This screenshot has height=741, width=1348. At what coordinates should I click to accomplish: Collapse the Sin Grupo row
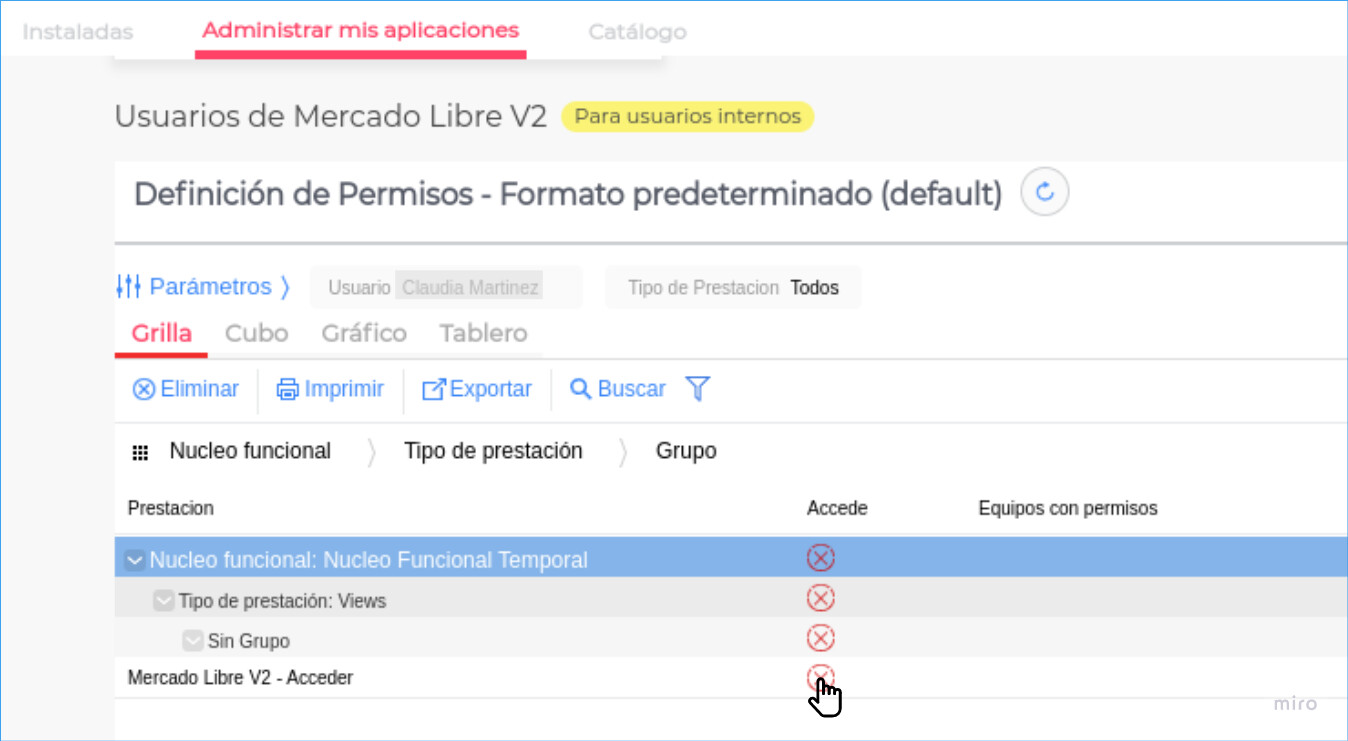pos(193,641)
